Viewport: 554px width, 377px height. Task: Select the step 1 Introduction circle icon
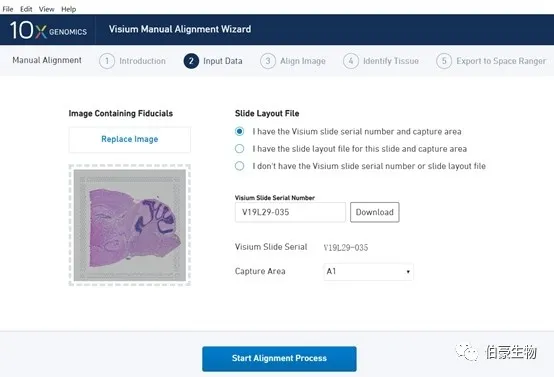pos(107,61)
